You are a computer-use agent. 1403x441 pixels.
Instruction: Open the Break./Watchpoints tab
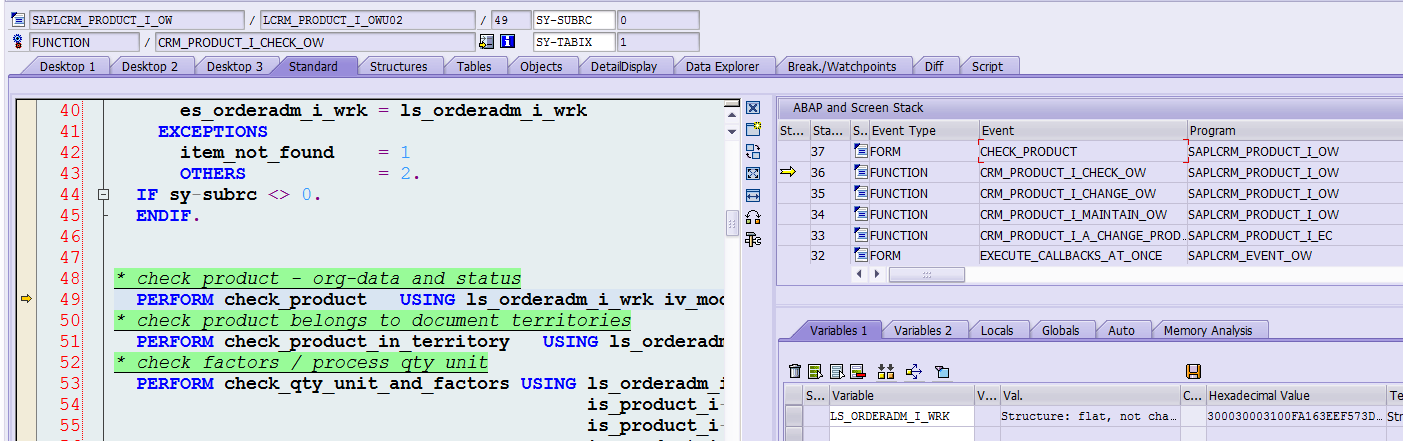[x=842, y=66]
